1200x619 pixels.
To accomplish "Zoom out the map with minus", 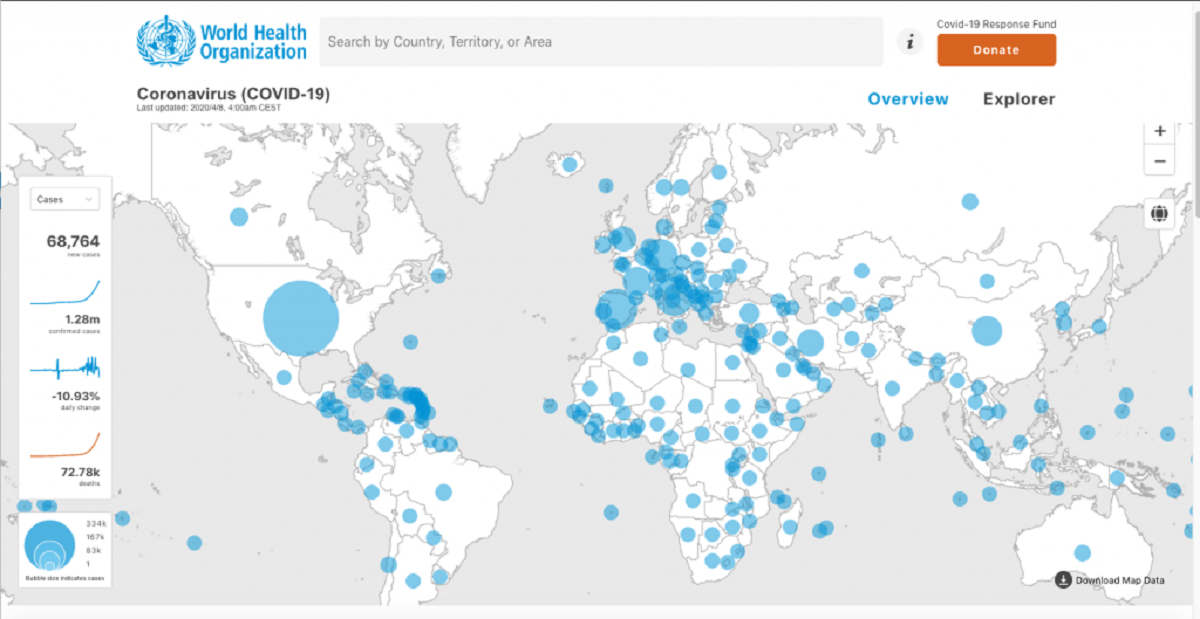I will click(1160, 160).
